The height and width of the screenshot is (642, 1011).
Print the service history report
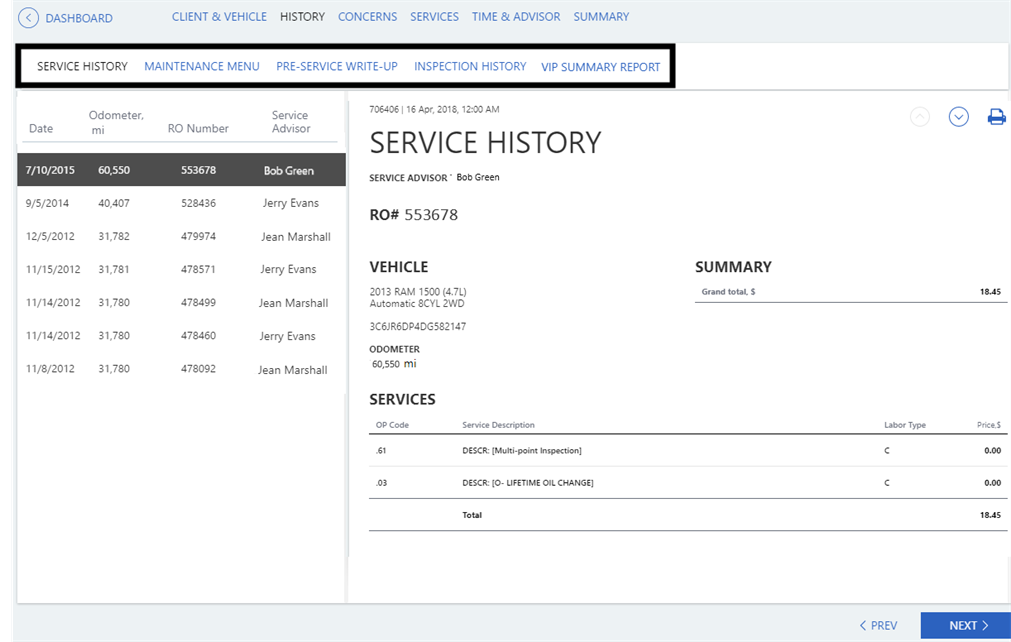(996, 117)
